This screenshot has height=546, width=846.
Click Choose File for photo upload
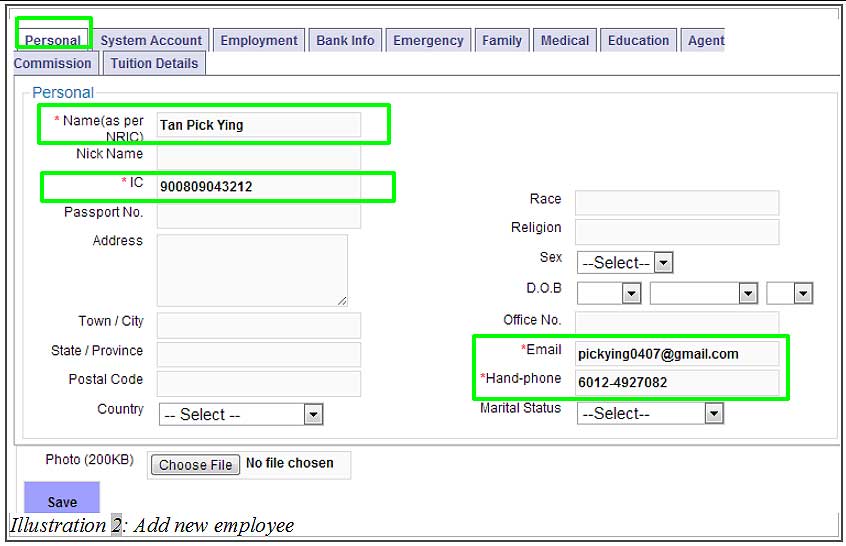coord(196,464)
